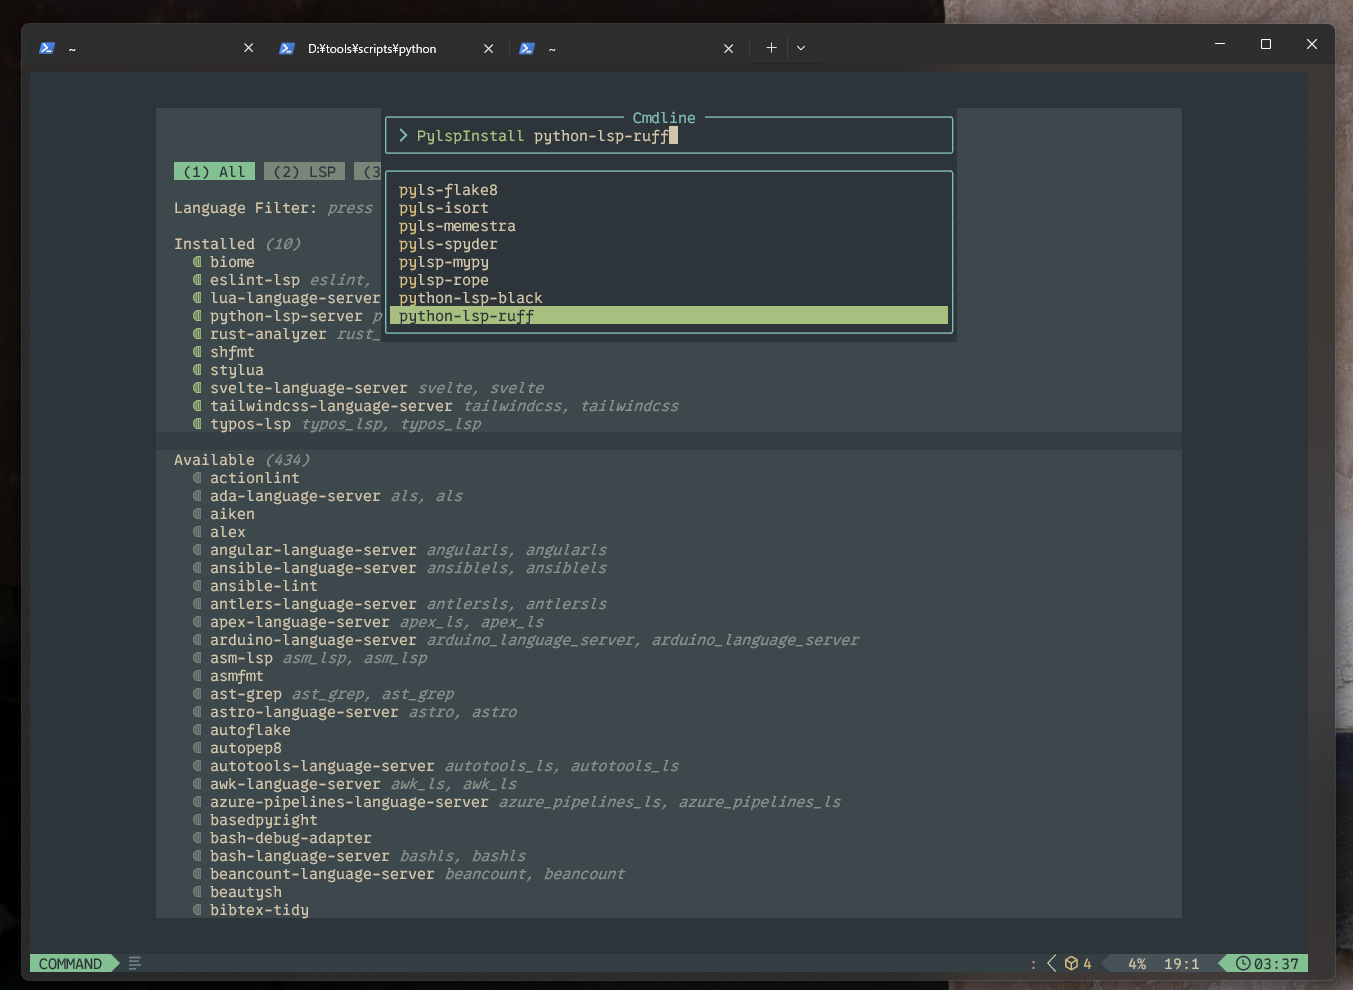This screenshot has width=1353, height=990.
Task: Click the package icon beside ast-grep
Action: pos(196,693)
